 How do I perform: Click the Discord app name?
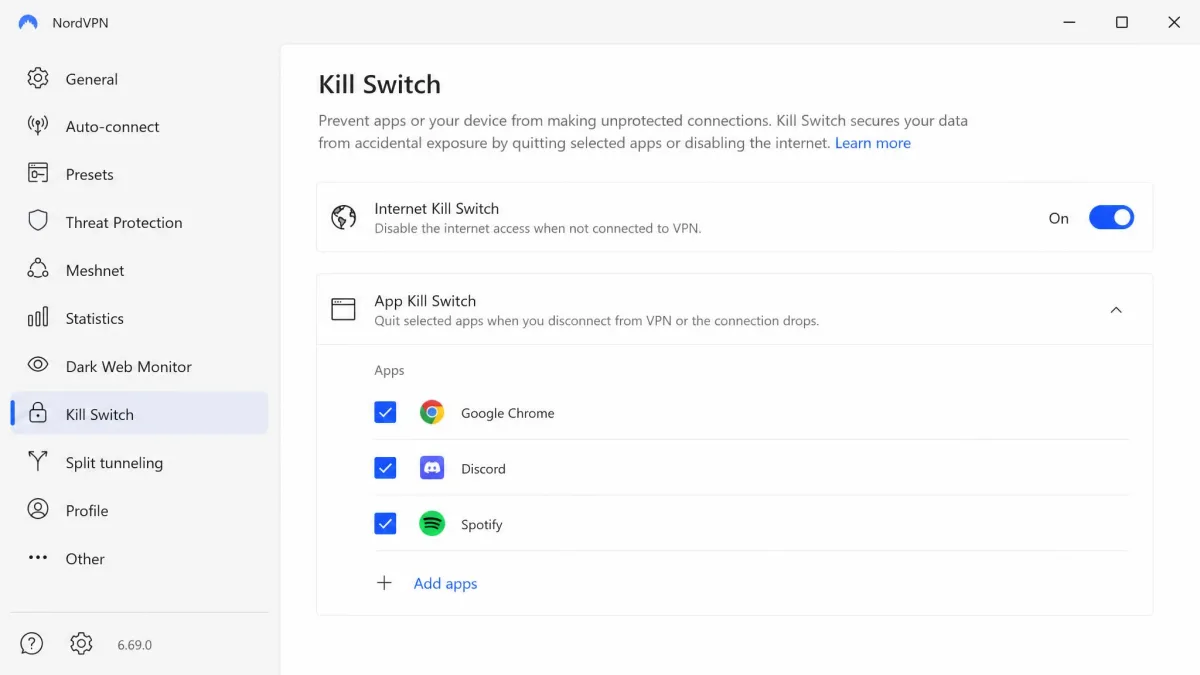point(483,468)
